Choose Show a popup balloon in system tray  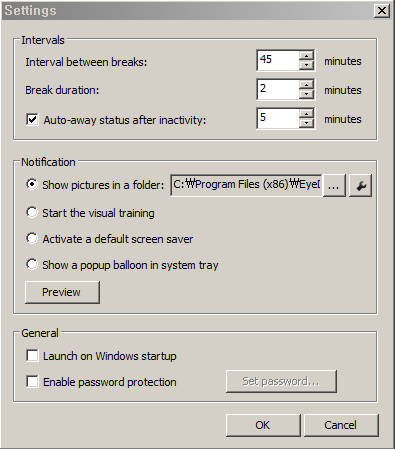(x=32, y=264)
